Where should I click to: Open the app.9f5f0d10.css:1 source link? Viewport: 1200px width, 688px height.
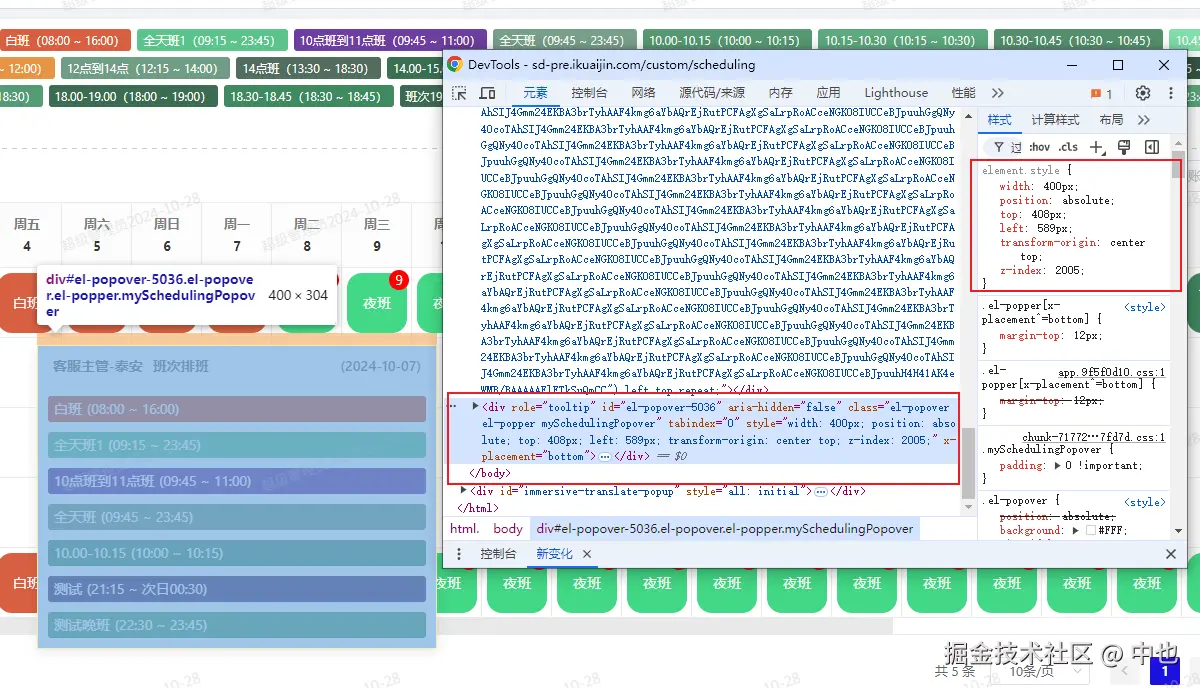pyautogui.click(x=1111, y=371)
